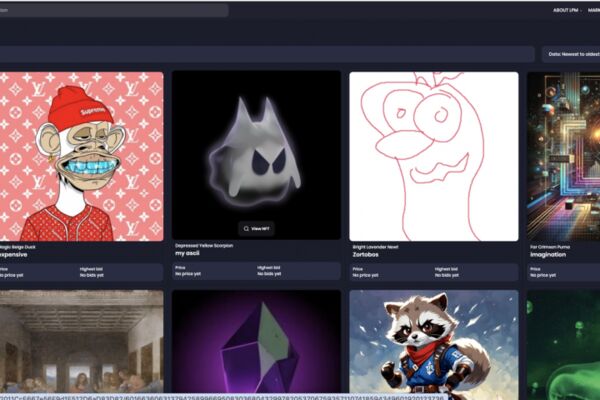Click the magnifier icon in the View NFT button
Viewport: 600px width, 400px height.
click(x=246, y=229)
